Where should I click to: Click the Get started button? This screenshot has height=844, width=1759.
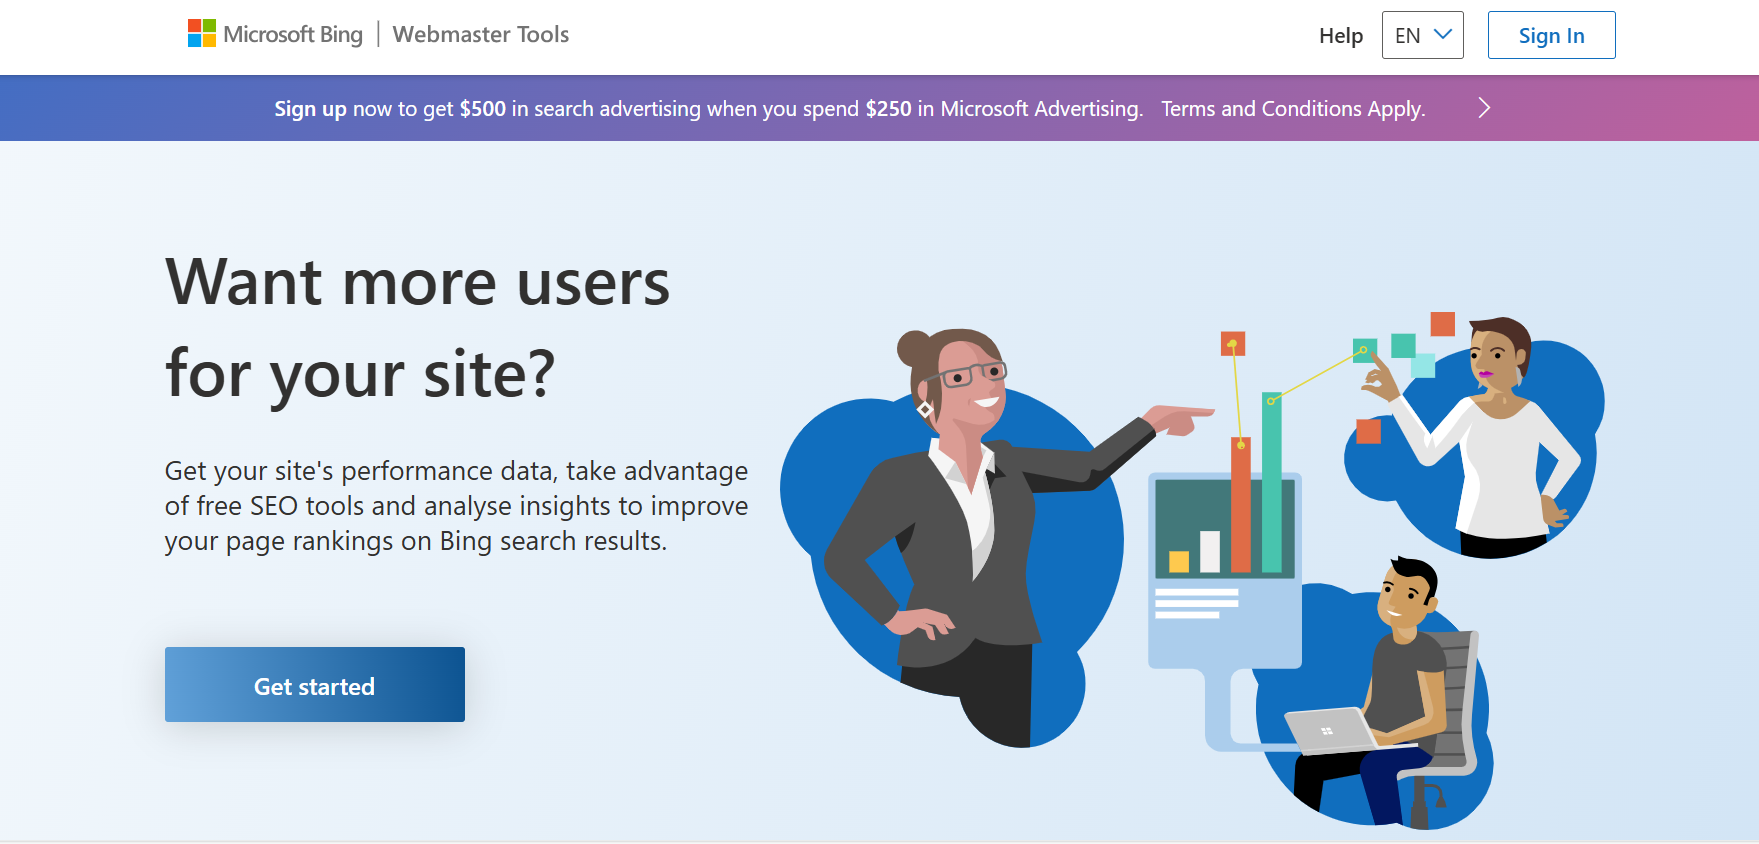click(x=315, y=685)
